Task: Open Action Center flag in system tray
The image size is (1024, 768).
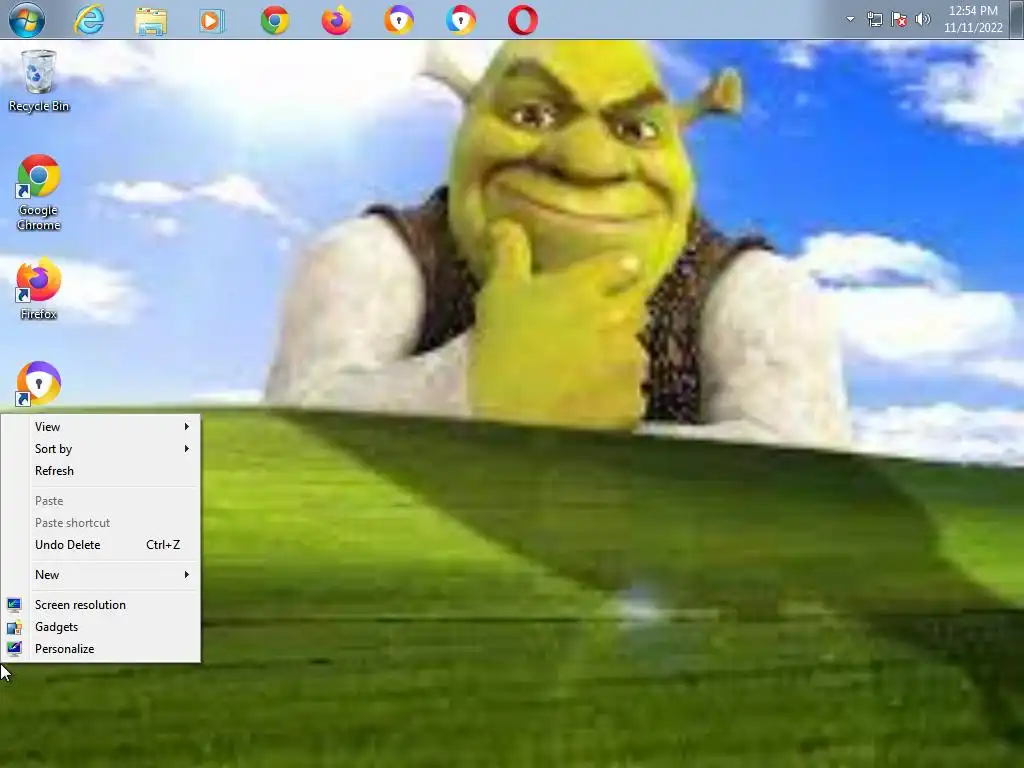Action: click(x=899, y=20)
